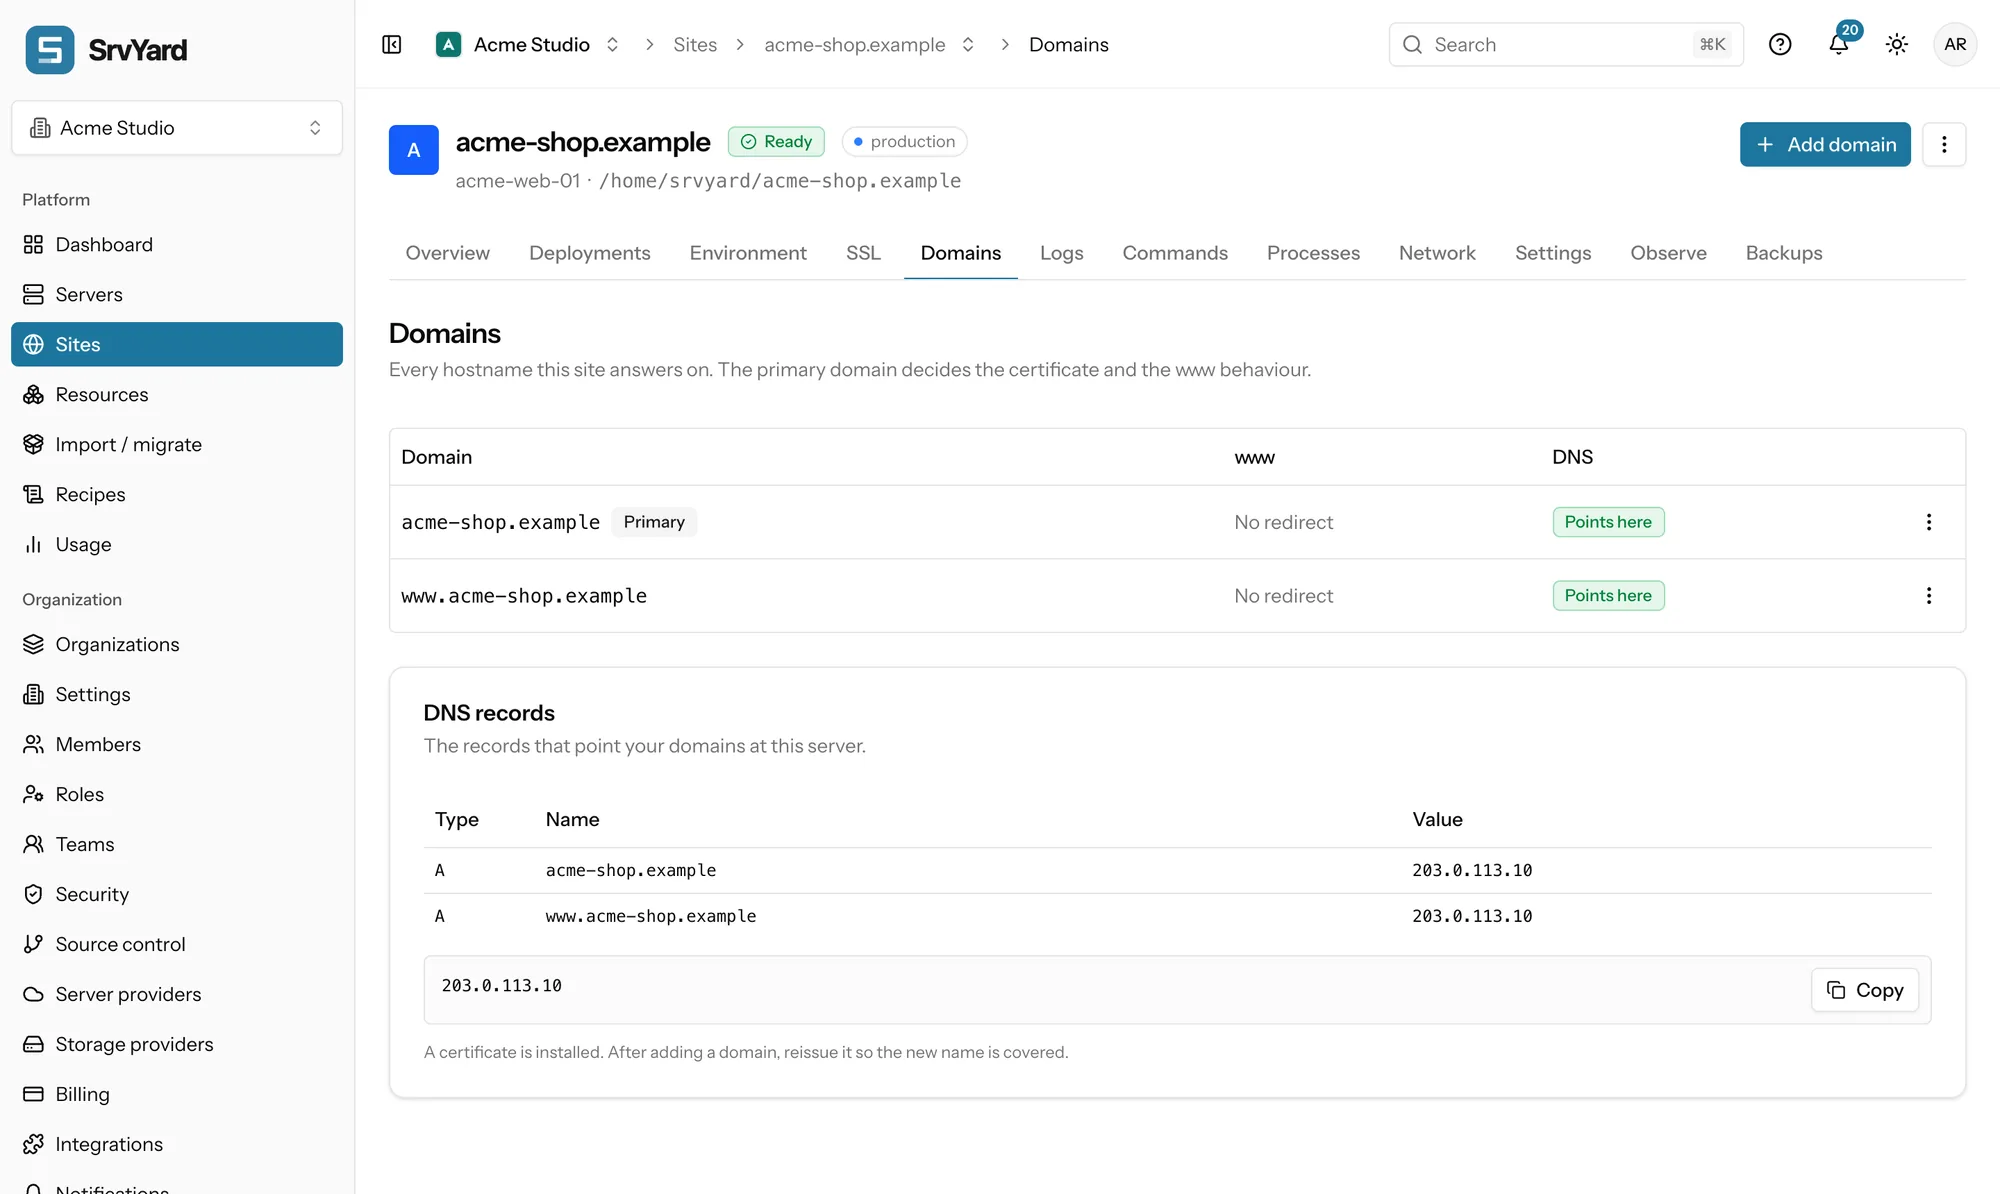Open Server providers in the sidebar

coord(177,995)
